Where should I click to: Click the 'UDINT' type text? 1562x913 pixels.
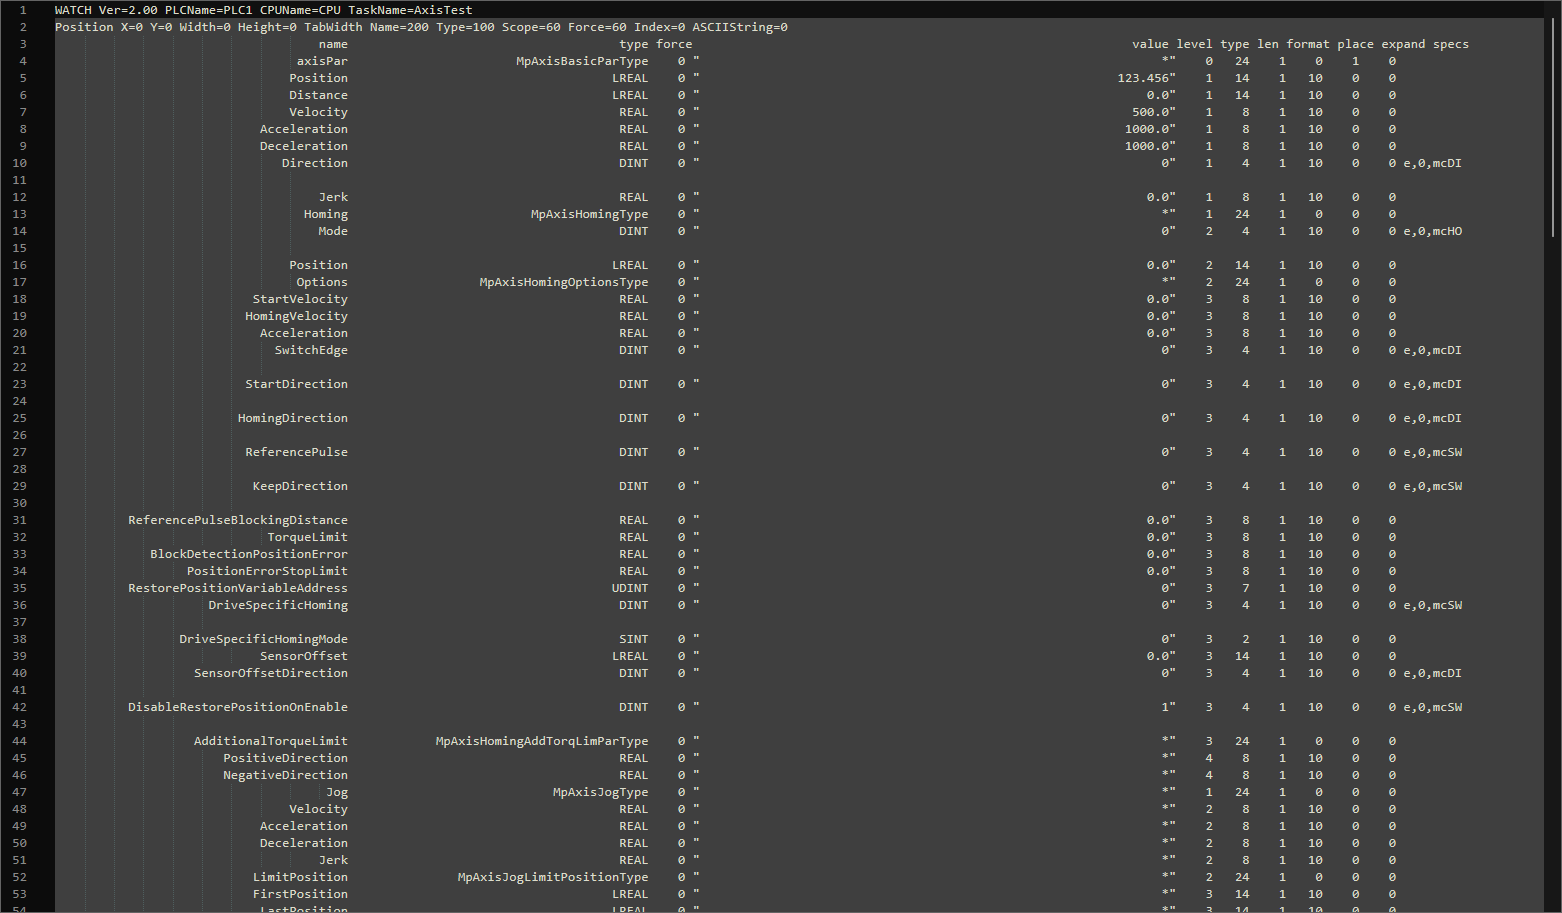(x=630, y=588)
